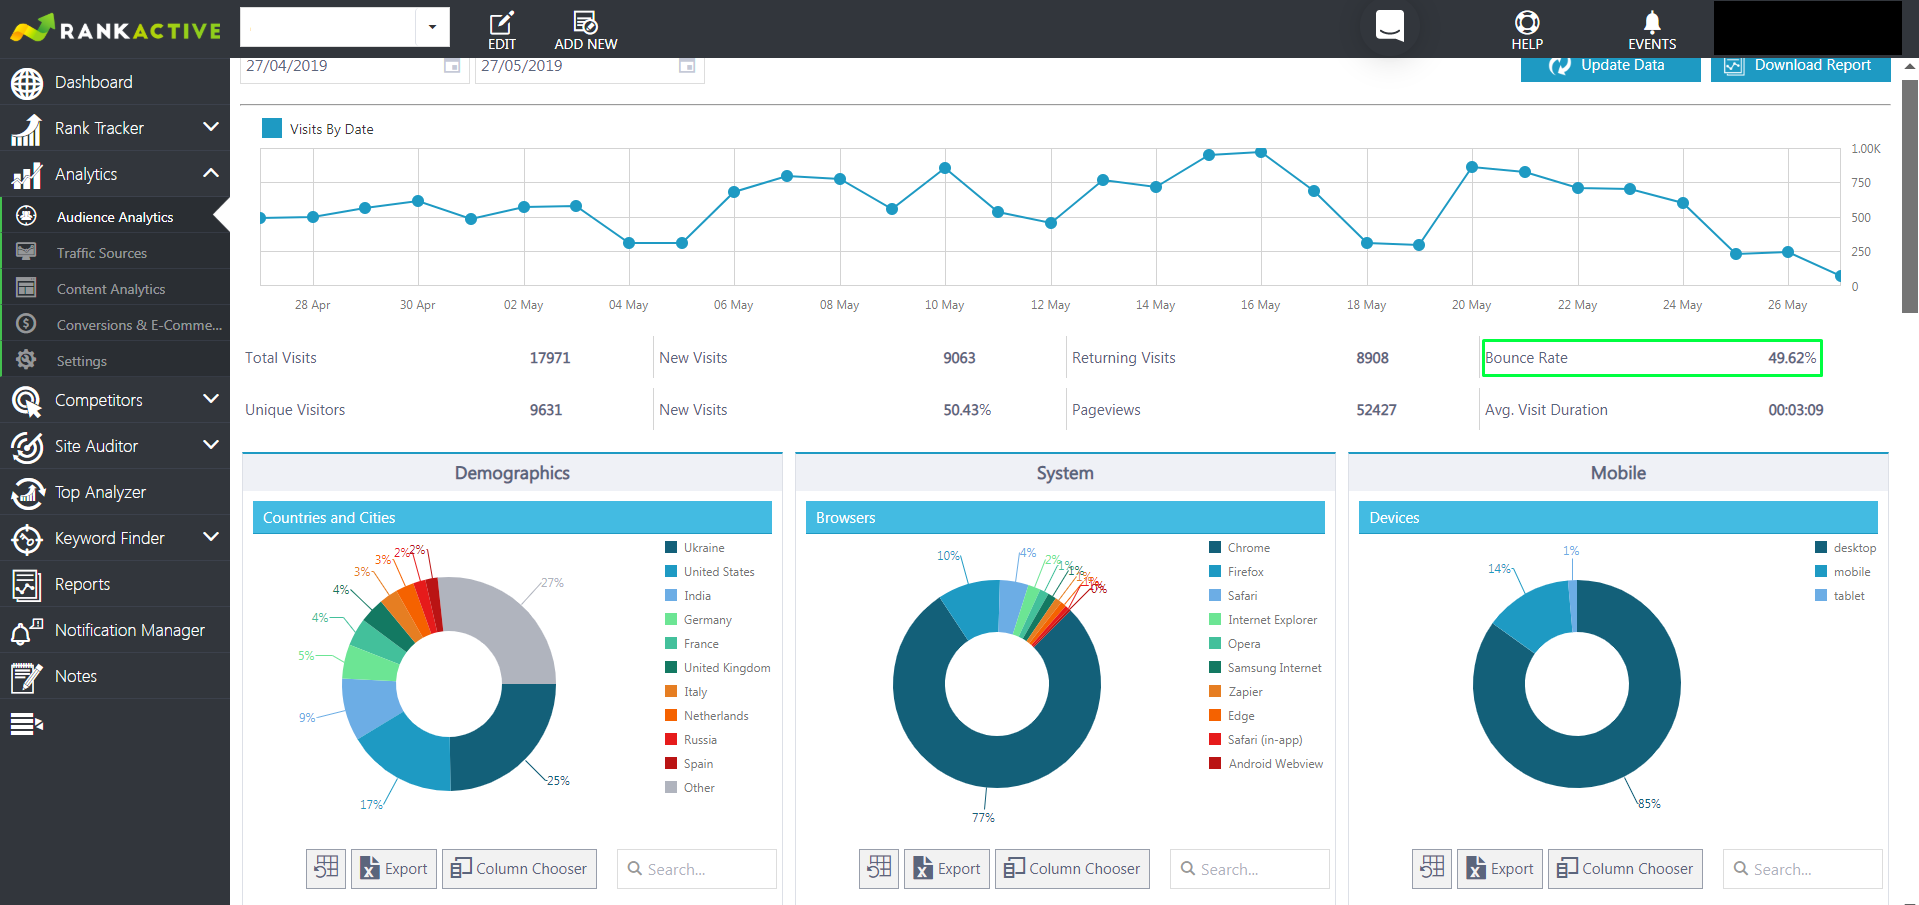This screenshot has width=1919, height=905.
Task: Click the Reports sidebar icon
Action: point(27,585)
